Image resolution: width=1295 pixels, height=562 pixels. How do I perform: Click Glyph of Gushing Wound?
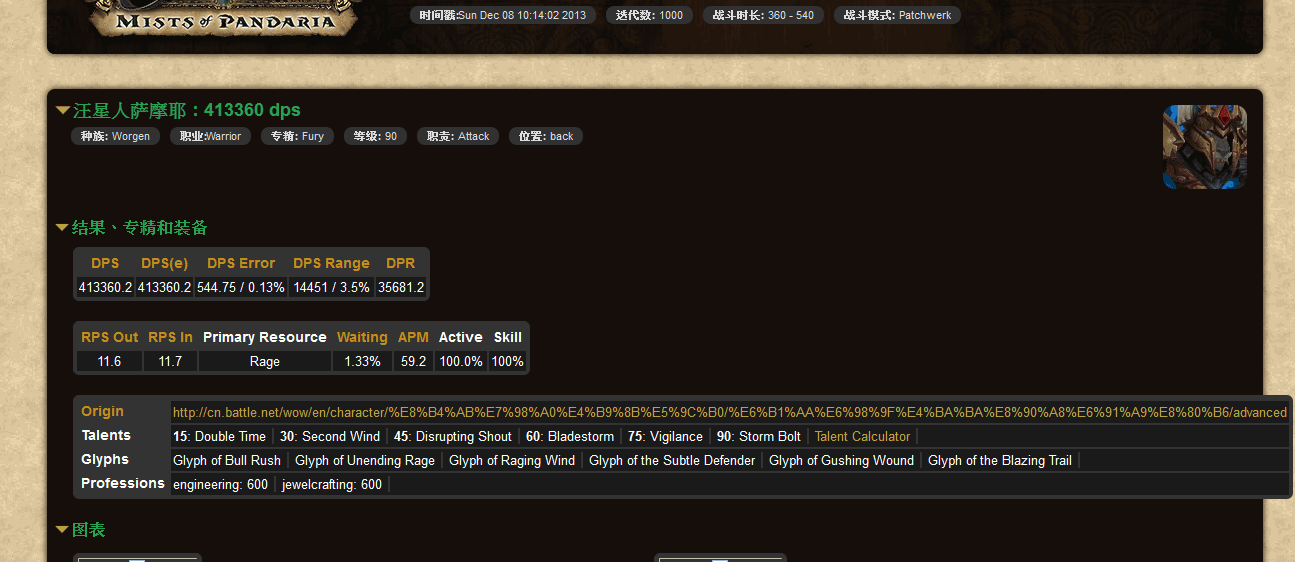(841, 460)
